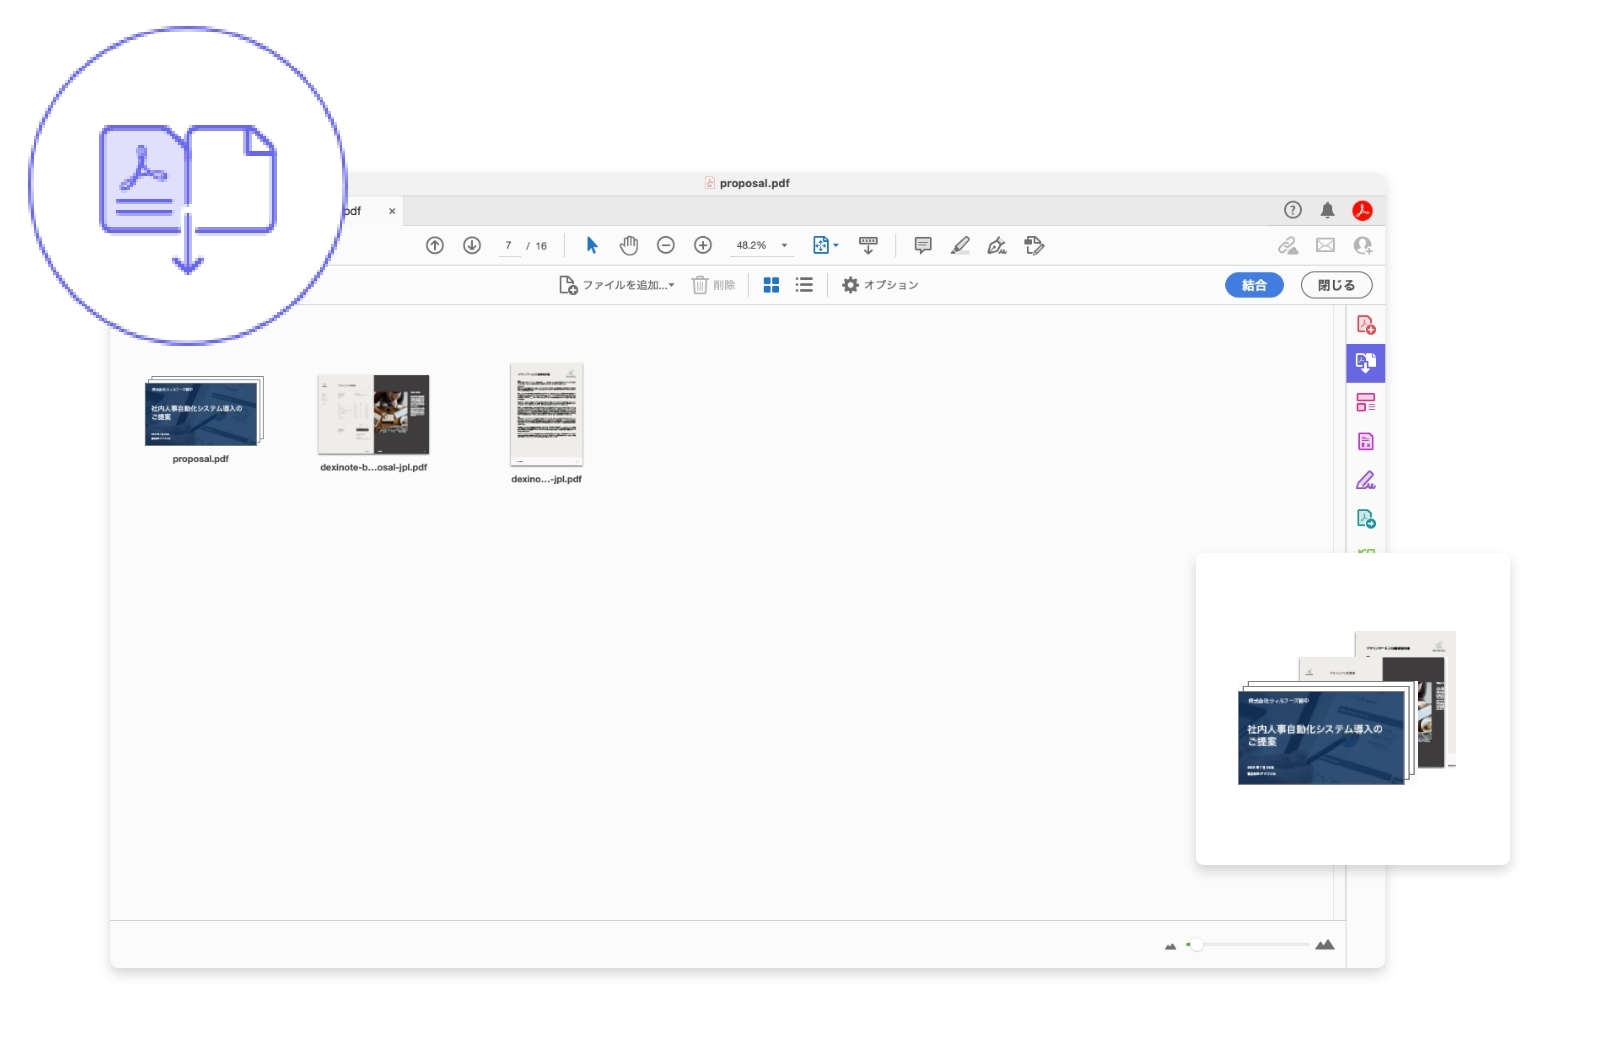This screenshot has height=1052, width=1610.
Task: Click the large mountains enlarge-thumbnails icon
Action: pos(1325,944)
